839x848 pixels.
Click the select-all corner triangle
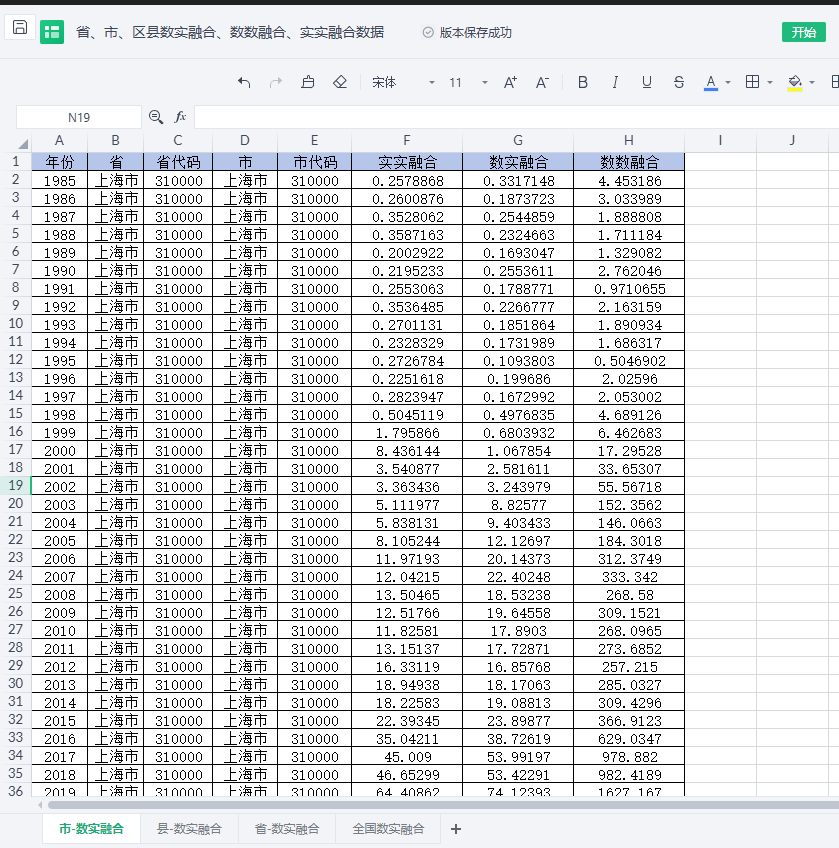[23, 144]
